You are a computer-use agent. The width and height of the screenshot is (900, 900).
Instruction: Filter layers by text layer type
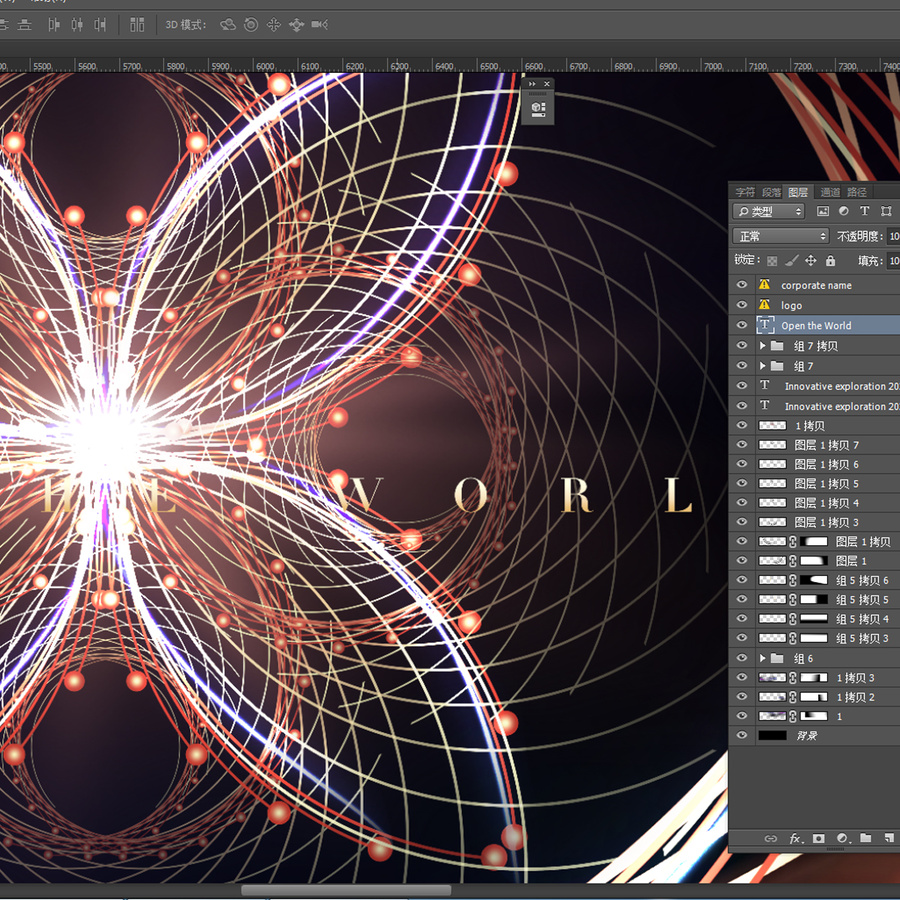pos(864,211)
